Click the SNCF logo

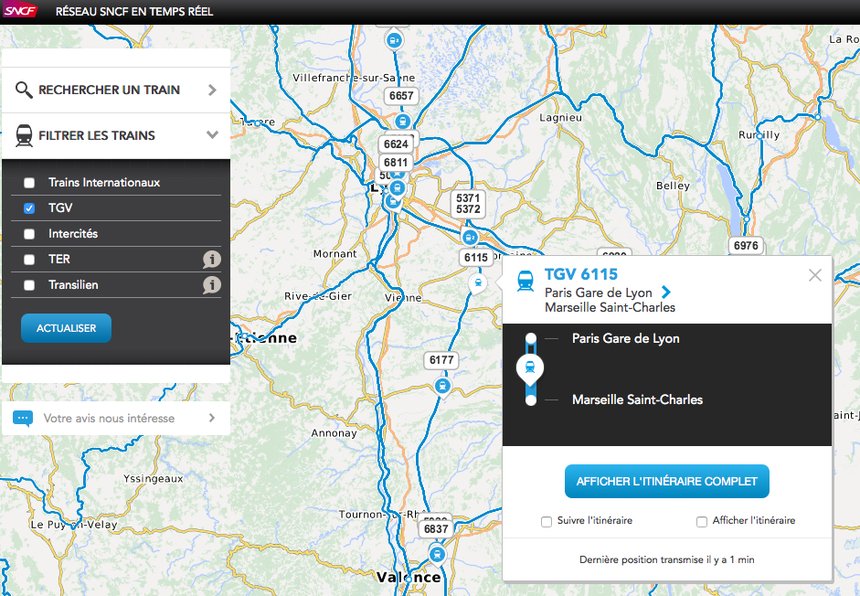coord(20,10)
